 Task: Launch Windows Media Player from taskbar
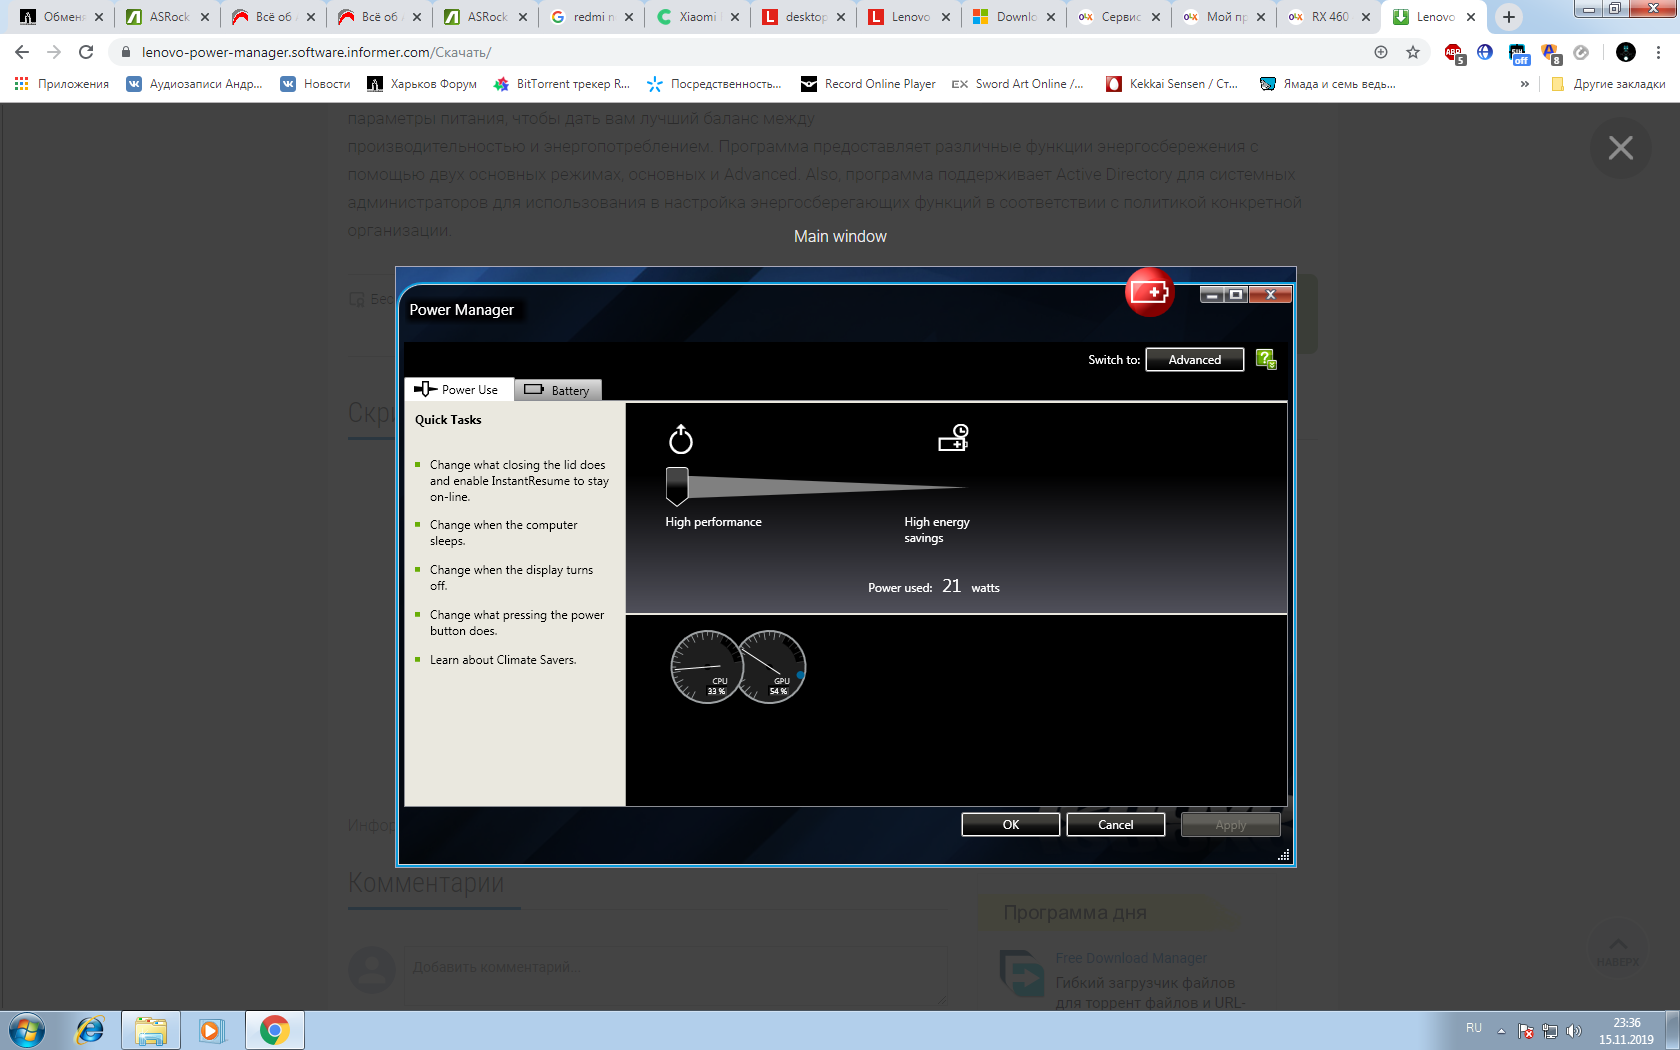point(211,1030)
